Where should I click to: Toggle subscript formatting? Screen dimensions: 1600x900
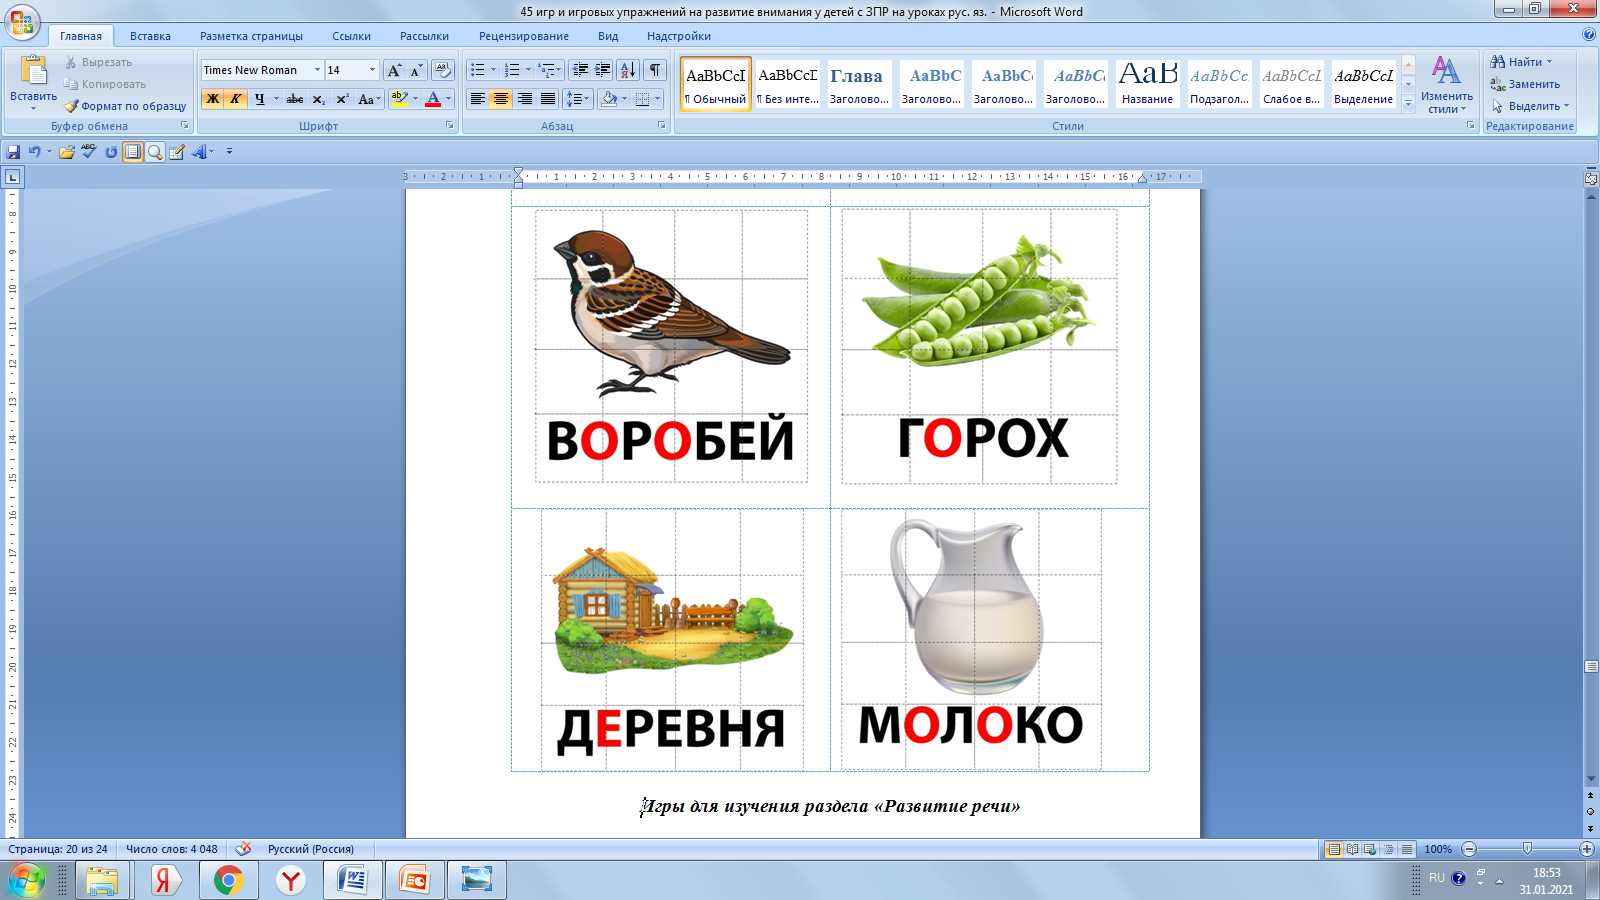(318, 99)
